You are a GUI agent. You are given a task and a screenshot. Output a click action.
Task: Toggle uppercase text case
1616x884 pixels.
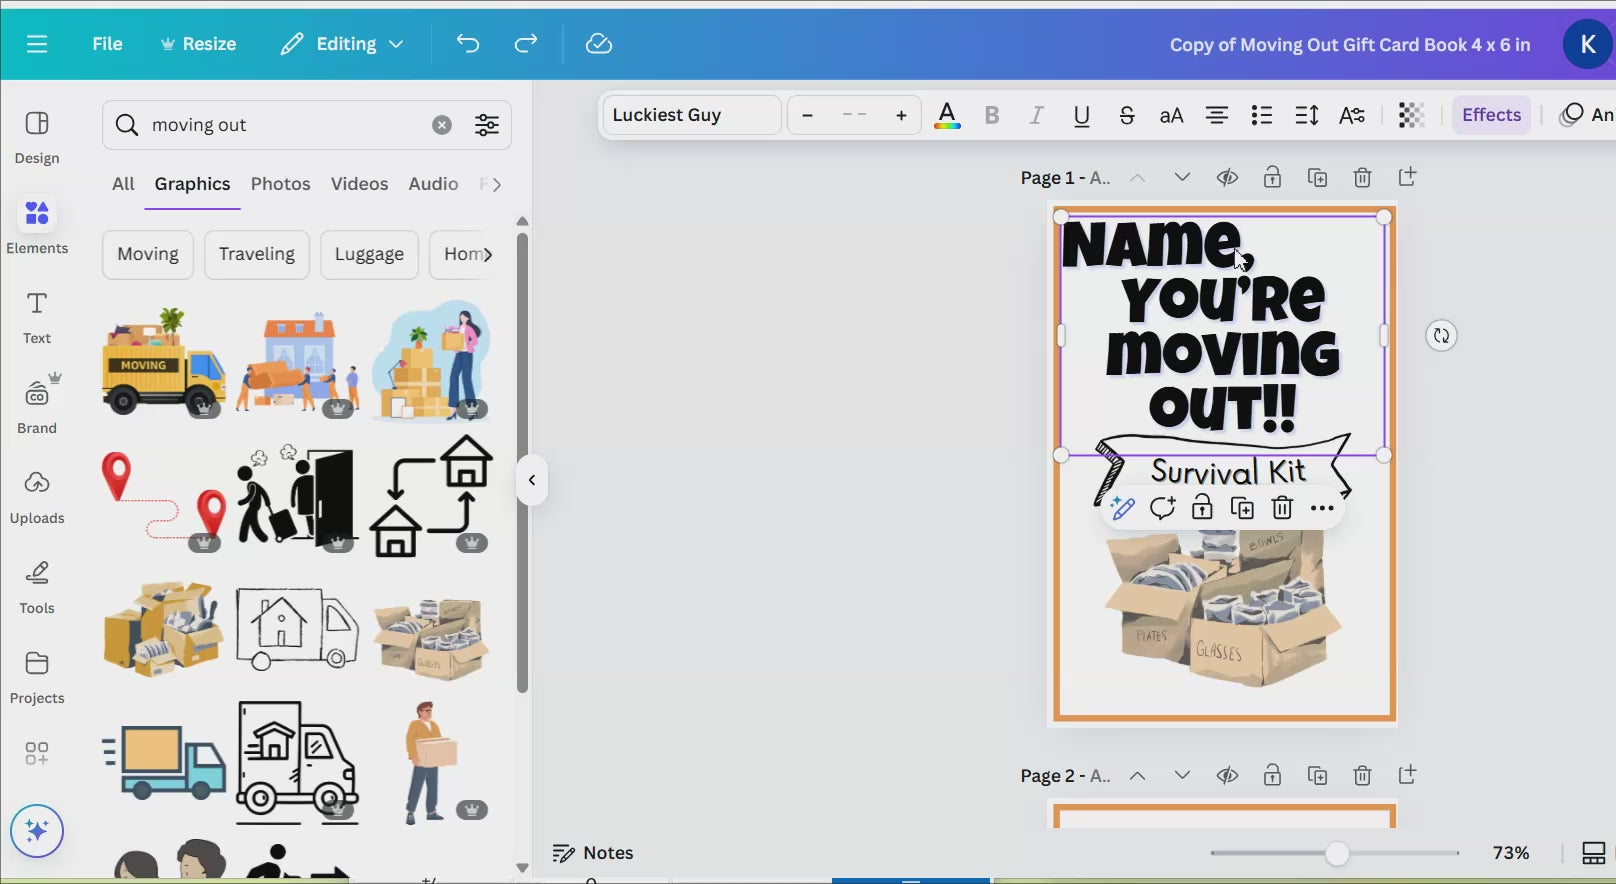point(1172,116)
